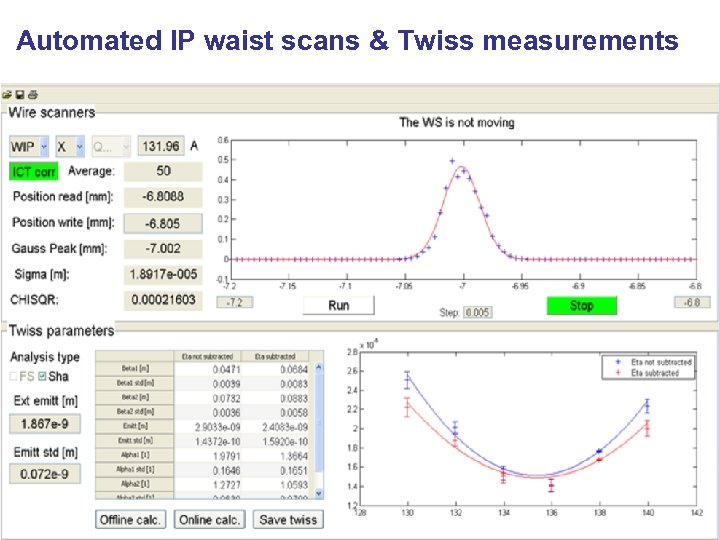This screenshot has width=720, height=540.
Task: Click 'The WS is not moving' status text
Action: pos(456,123)
